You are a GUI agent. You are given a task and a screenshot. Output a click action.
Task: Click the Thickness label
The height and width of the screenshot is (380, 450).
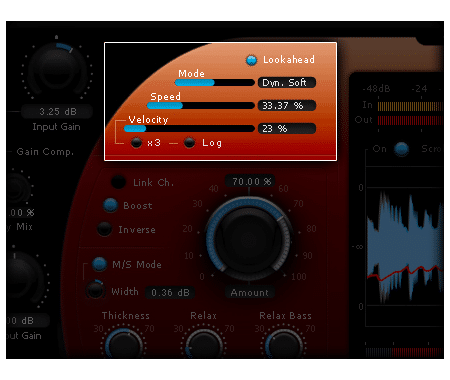[126, 315]
